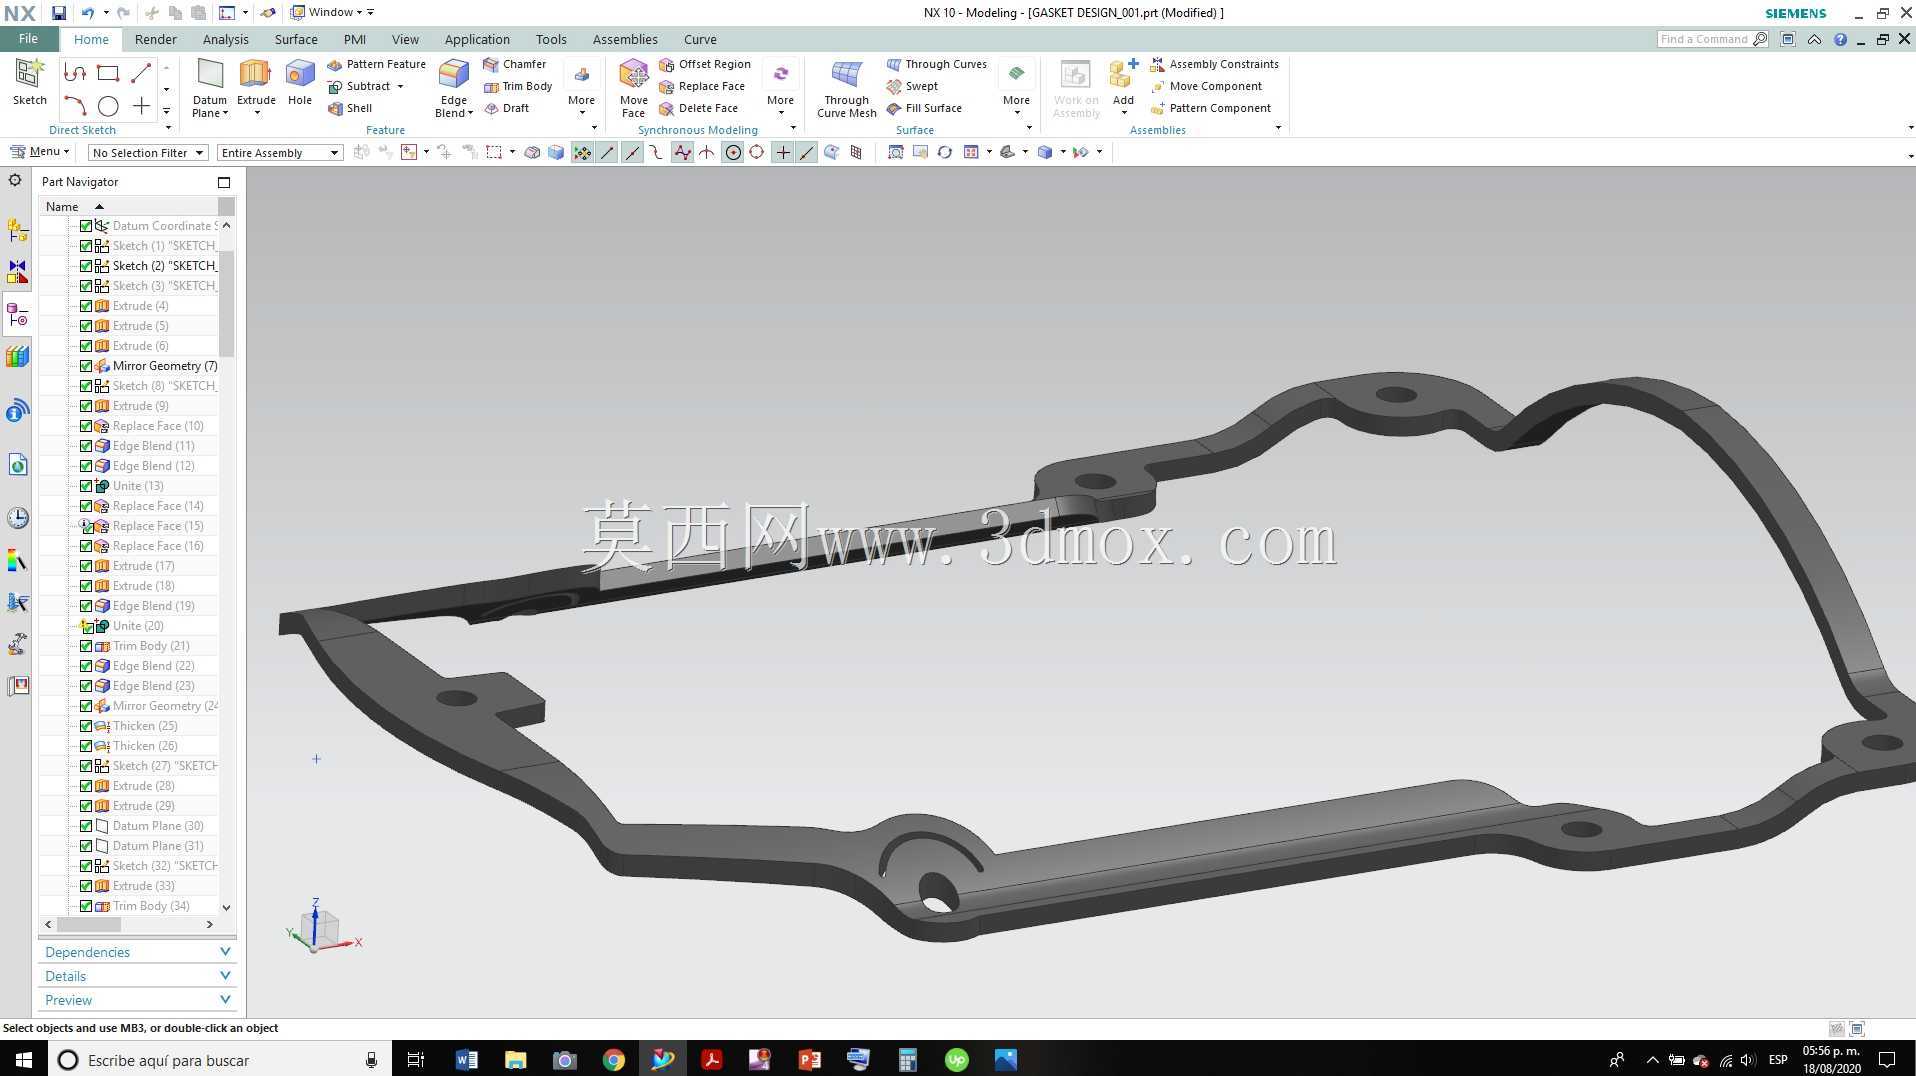
Task: Draw a circle in Direct Sketch
Action: tap(108, 106)
